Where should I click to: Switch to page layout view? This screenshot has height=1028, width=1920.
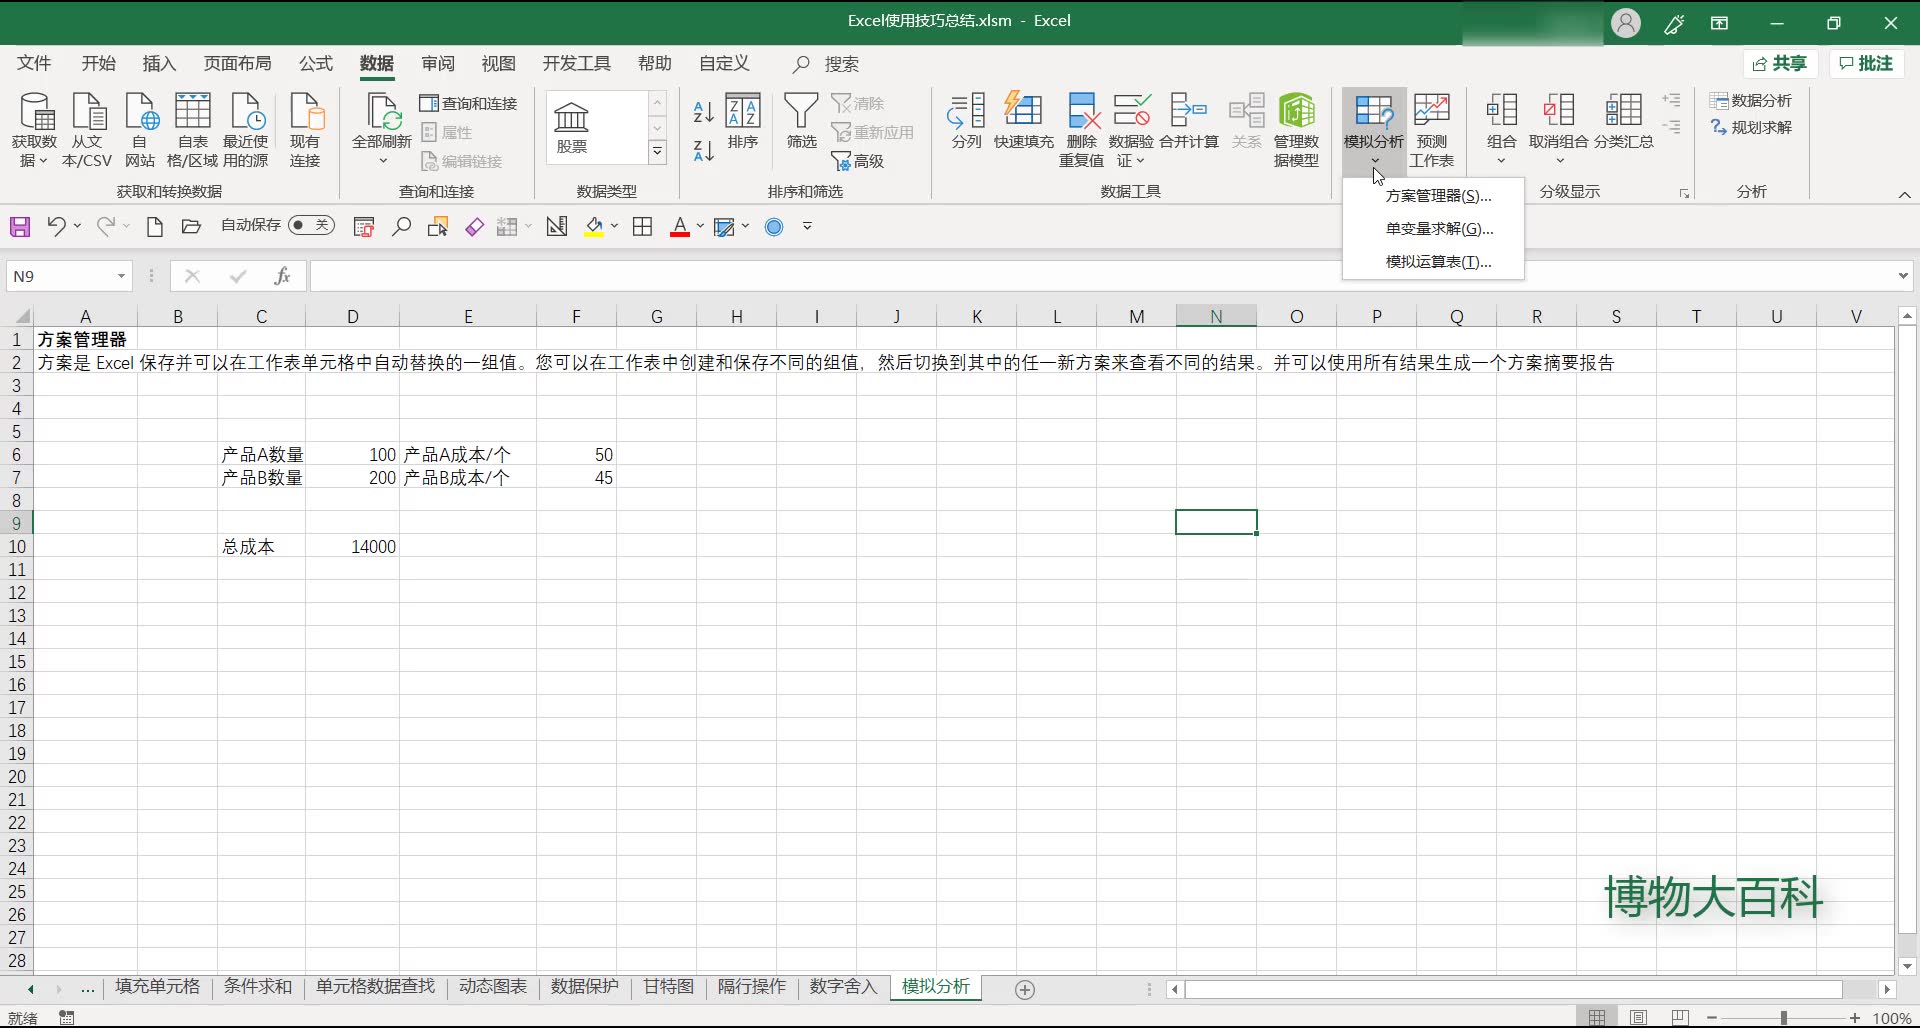pos(1638,1018)
